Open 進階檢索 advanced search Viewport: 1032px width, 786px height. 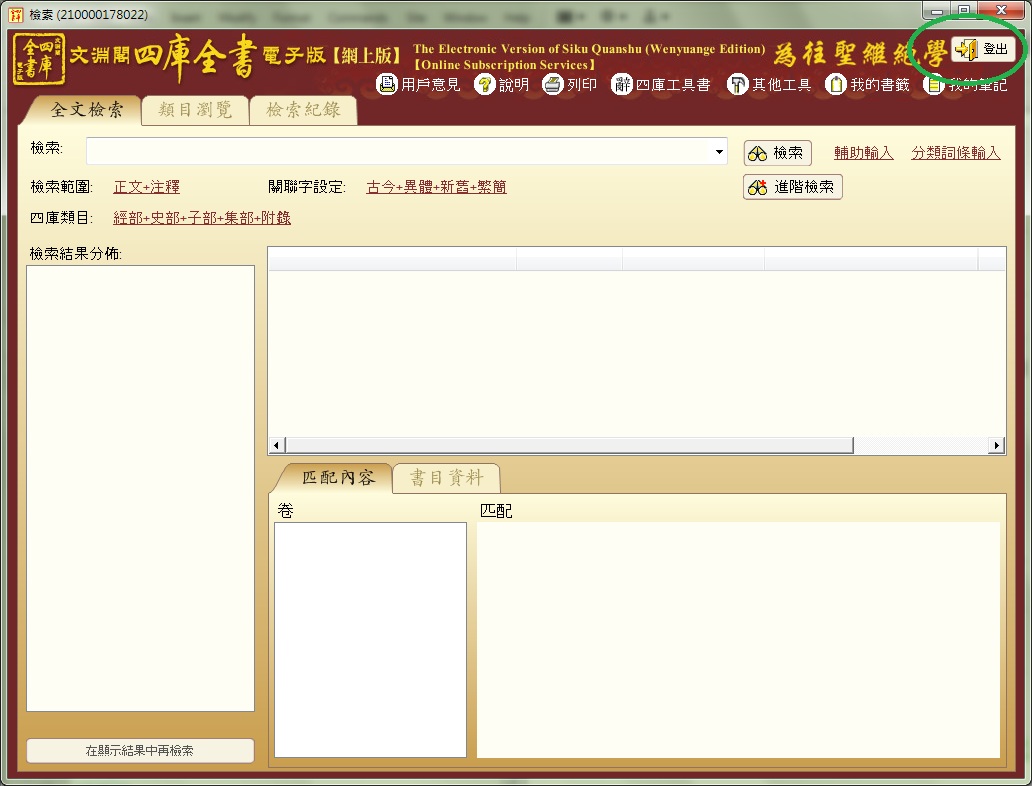coord(793,187)
